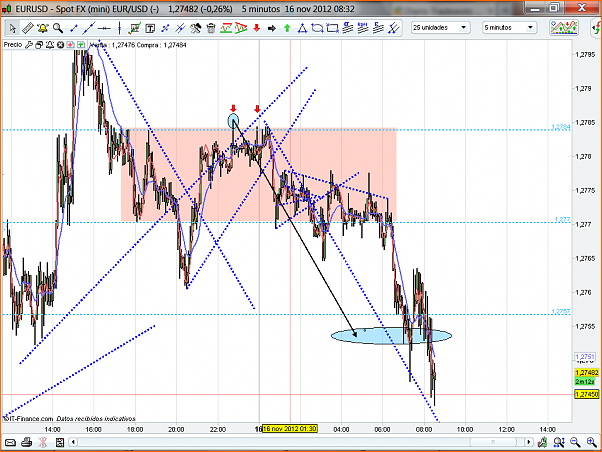
Task: Click the '16 nov 2012 01:30' date marker
Action: point(290,429)
